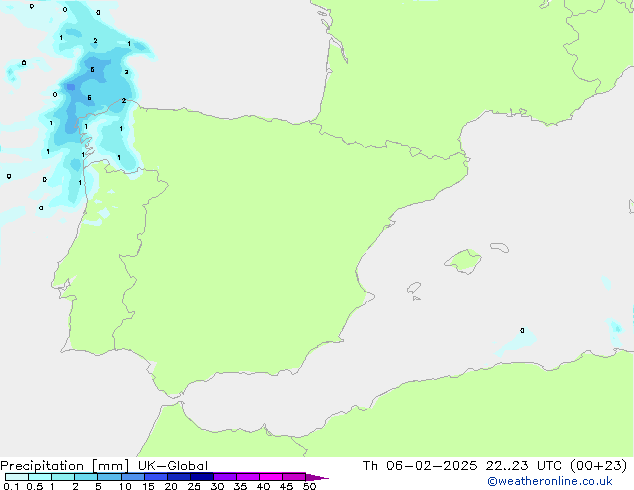Click the 0.1–0.5 mm legend swatch
Screen dimensions: 634x490
(17, 477)
